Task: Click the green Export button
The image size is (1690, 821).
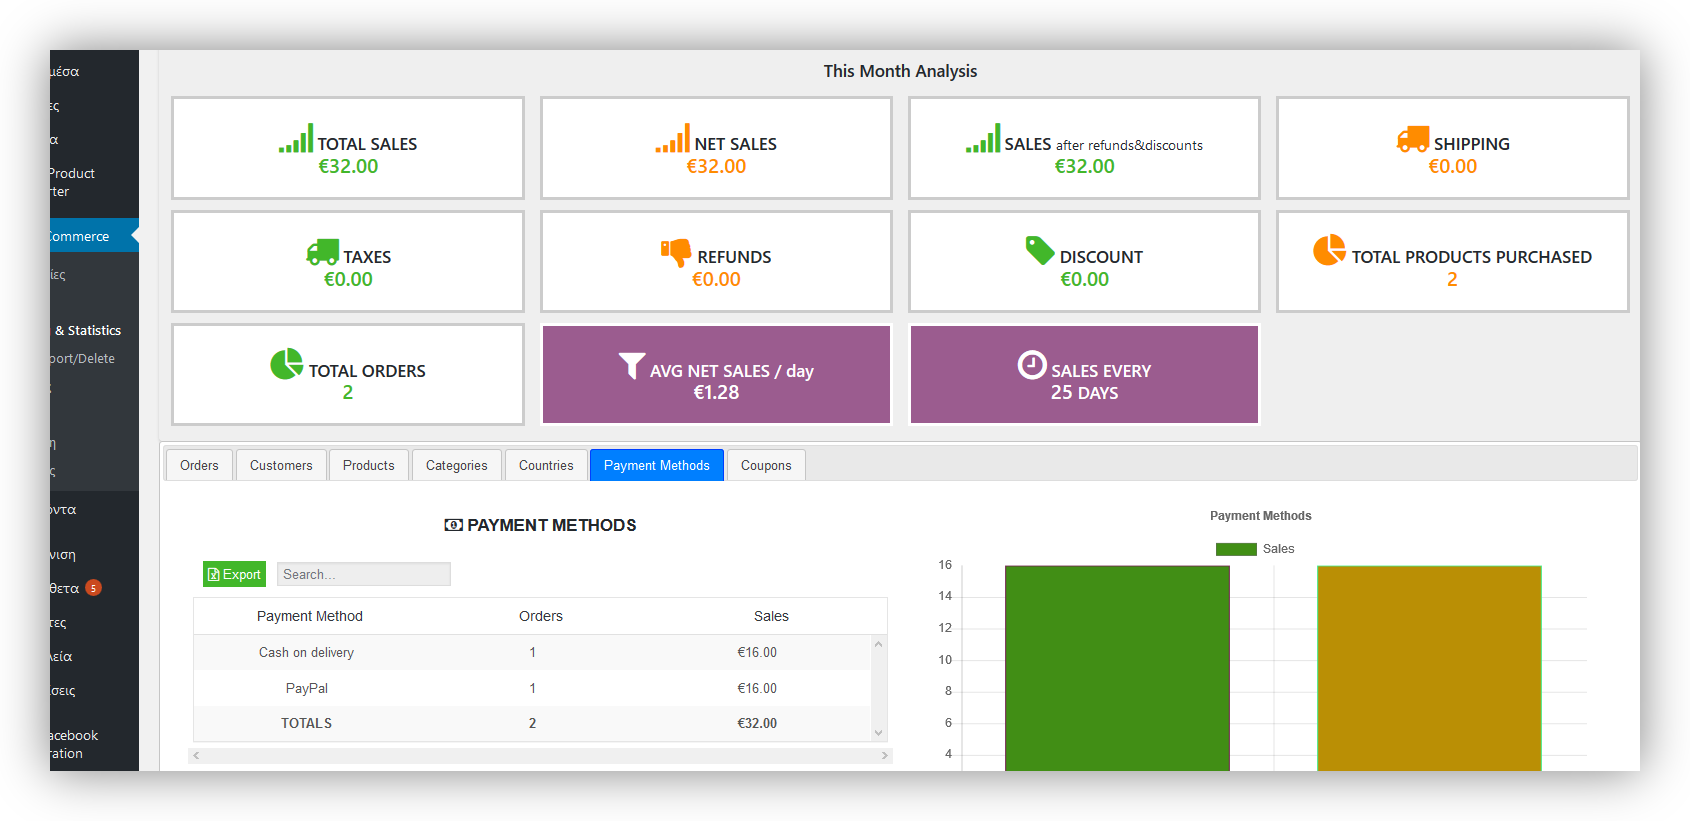Action: pyautogui.click(x=234, y=574)
